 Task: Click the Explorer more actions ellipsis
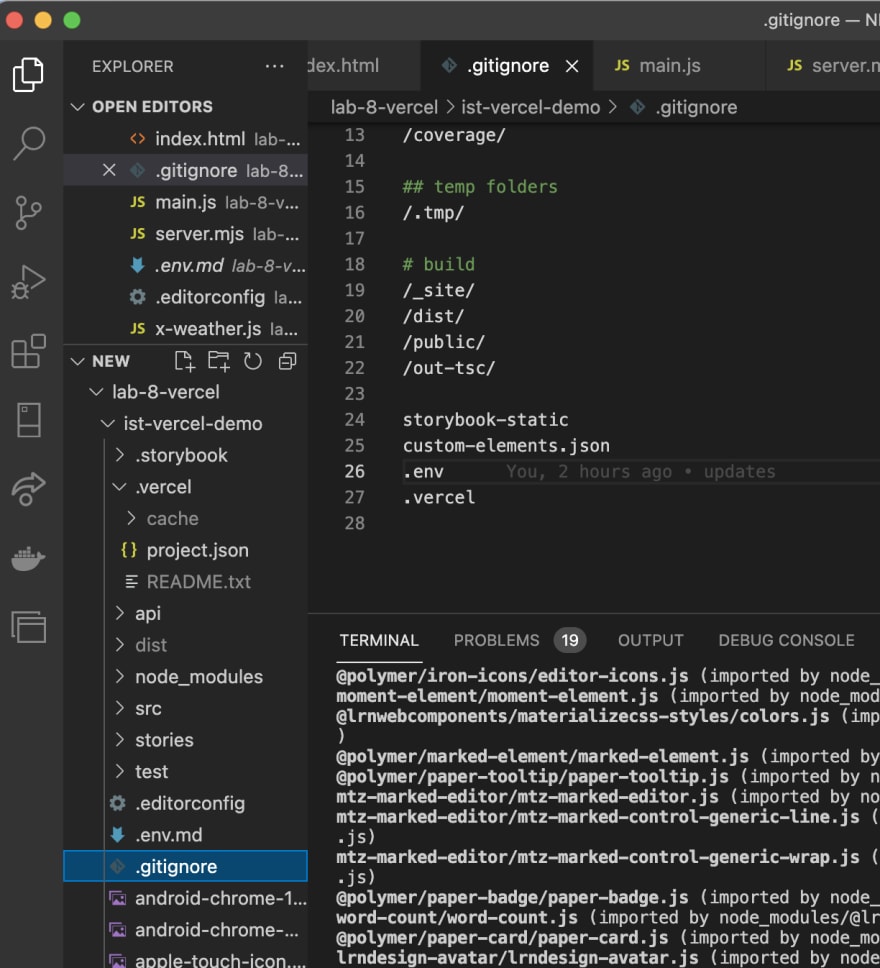pyautogui.click(x=274, y=66)
